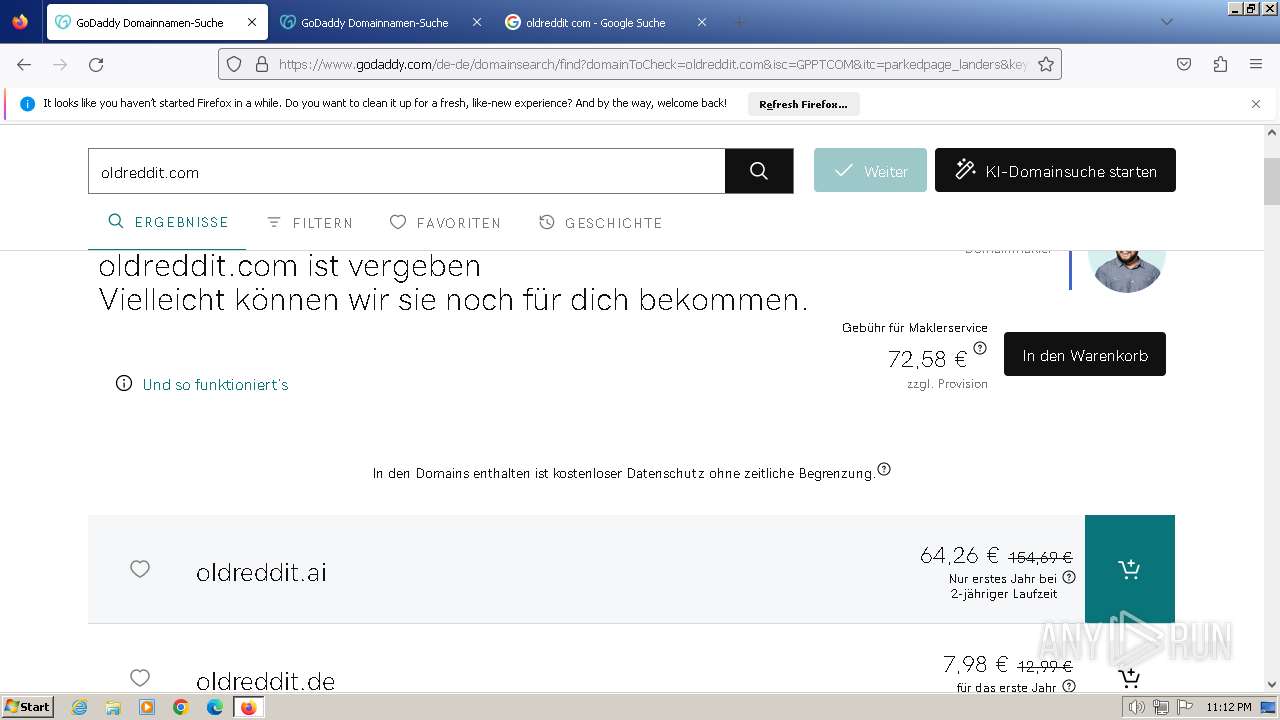1280x720 pixels.
Task: Click the volume speaker tray icon
Action: [1136, 707]
